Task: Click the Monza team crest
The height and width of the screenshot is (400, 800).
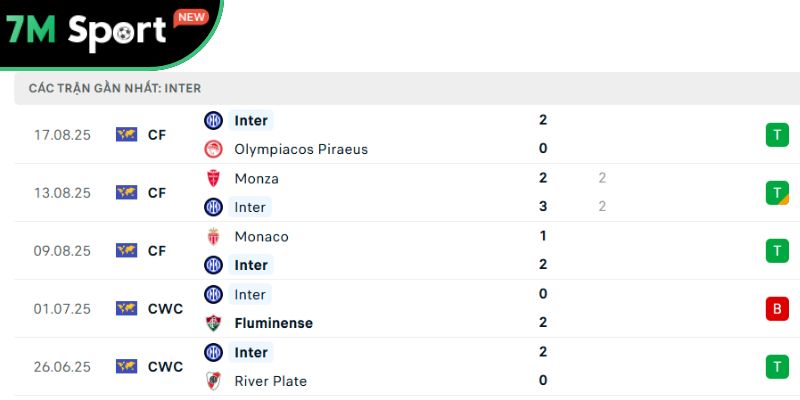Action: (x=213, y=178)
